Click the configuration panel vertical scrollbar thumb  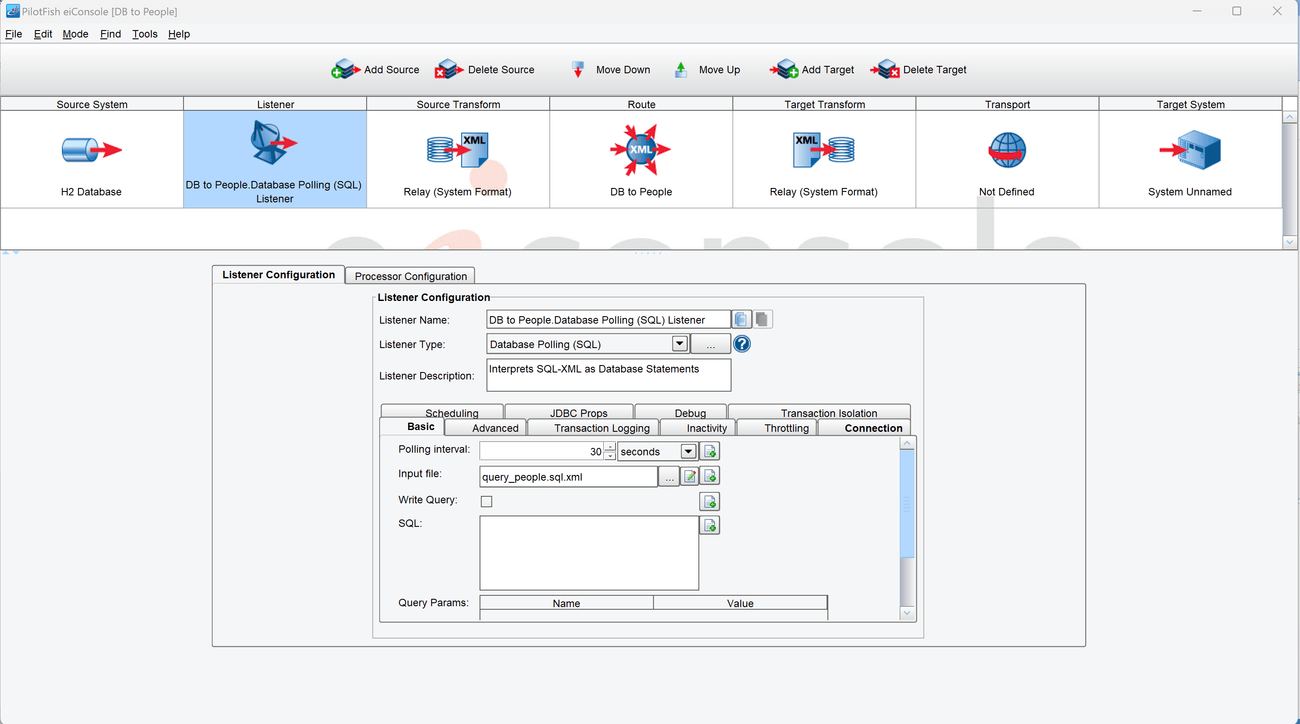907,504
